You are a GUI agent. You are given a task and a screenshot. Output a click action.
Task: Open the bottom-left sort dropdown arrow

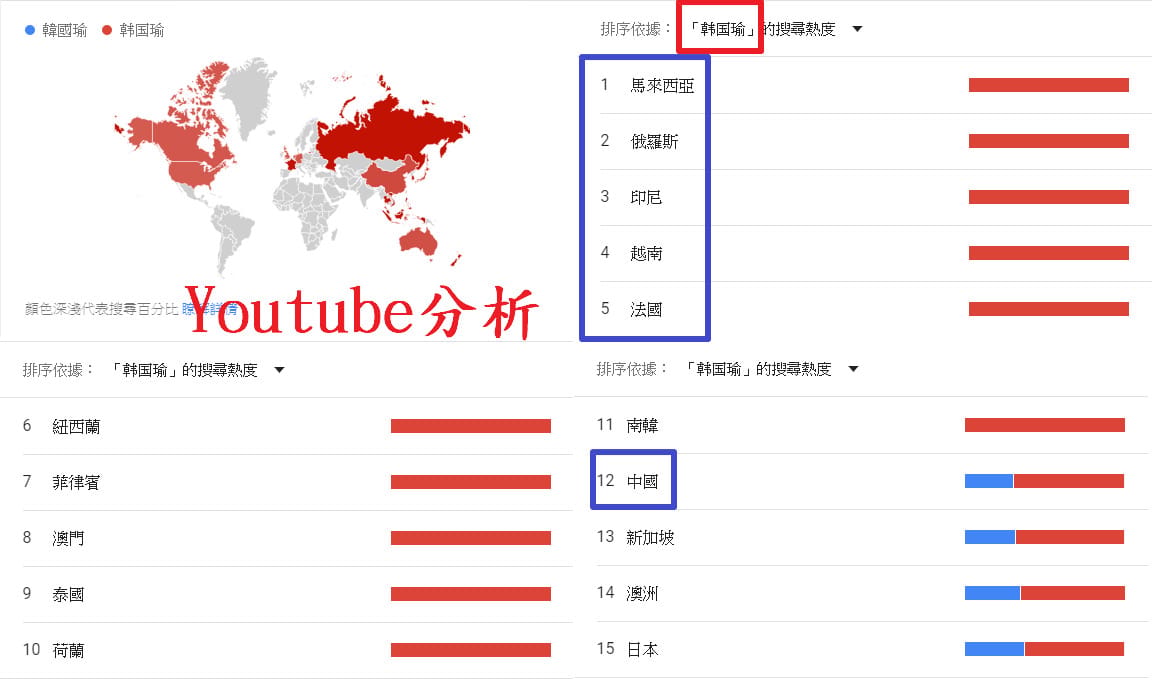[279, 370]
